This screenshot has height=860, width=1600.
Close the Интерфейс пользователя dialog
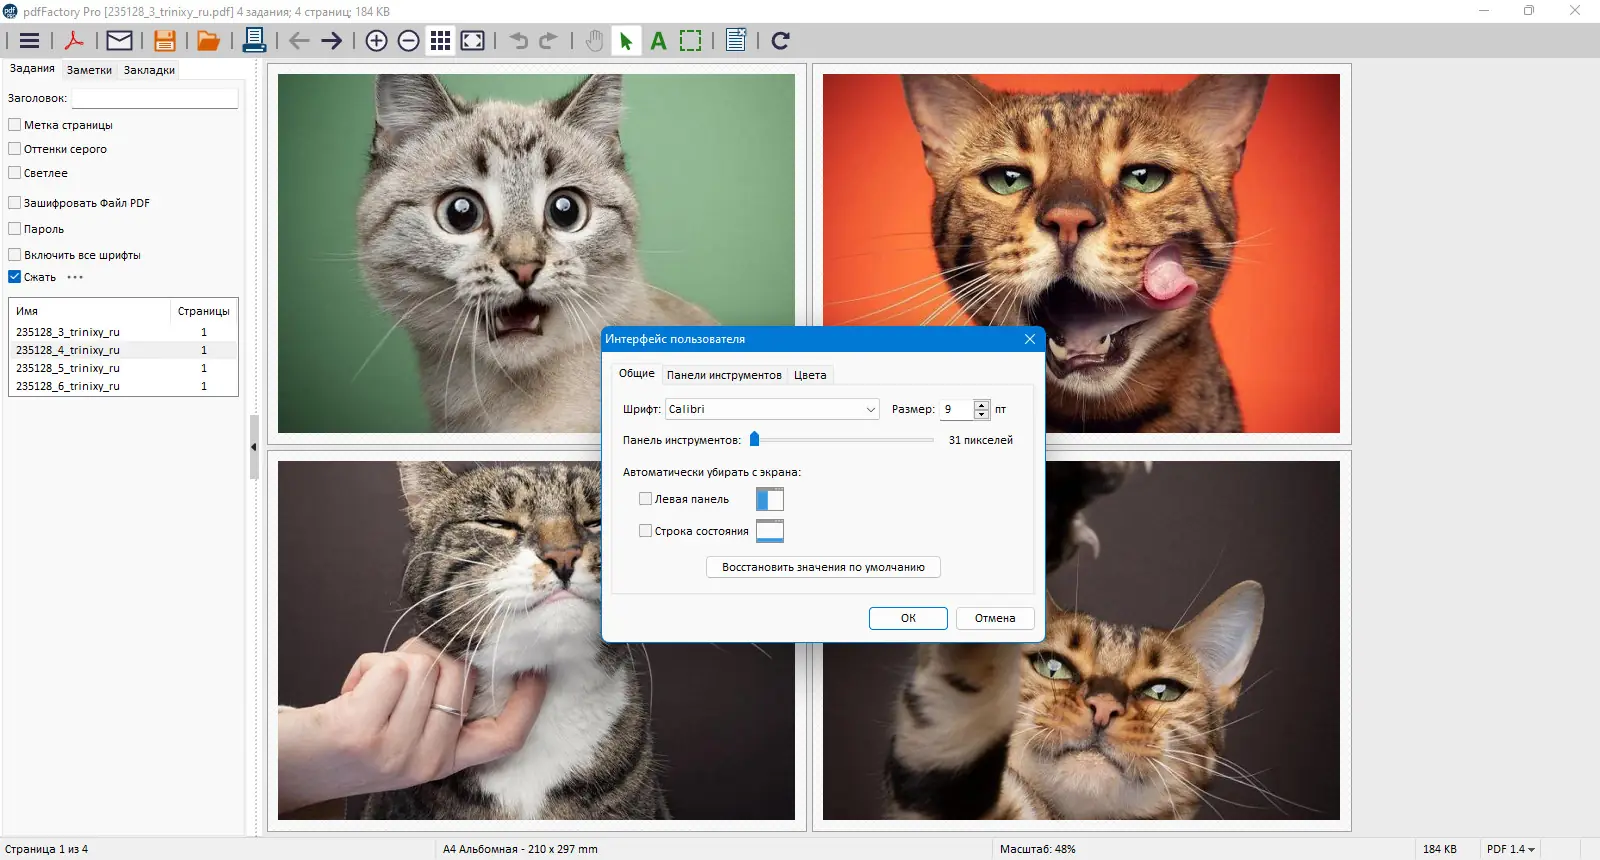click(x=1030, y=339)
